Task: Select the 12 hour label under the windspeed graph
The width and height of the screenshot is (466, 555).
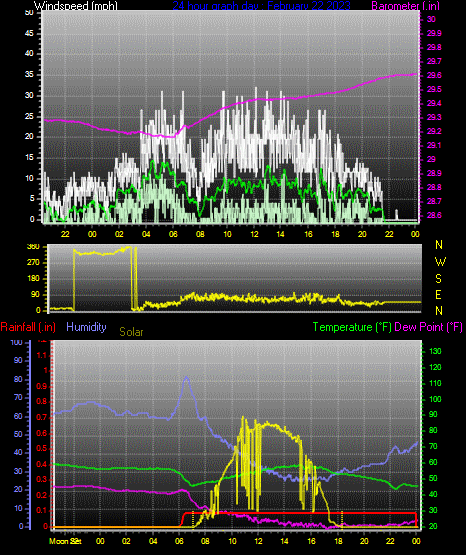Action: (x=254, y=234)
